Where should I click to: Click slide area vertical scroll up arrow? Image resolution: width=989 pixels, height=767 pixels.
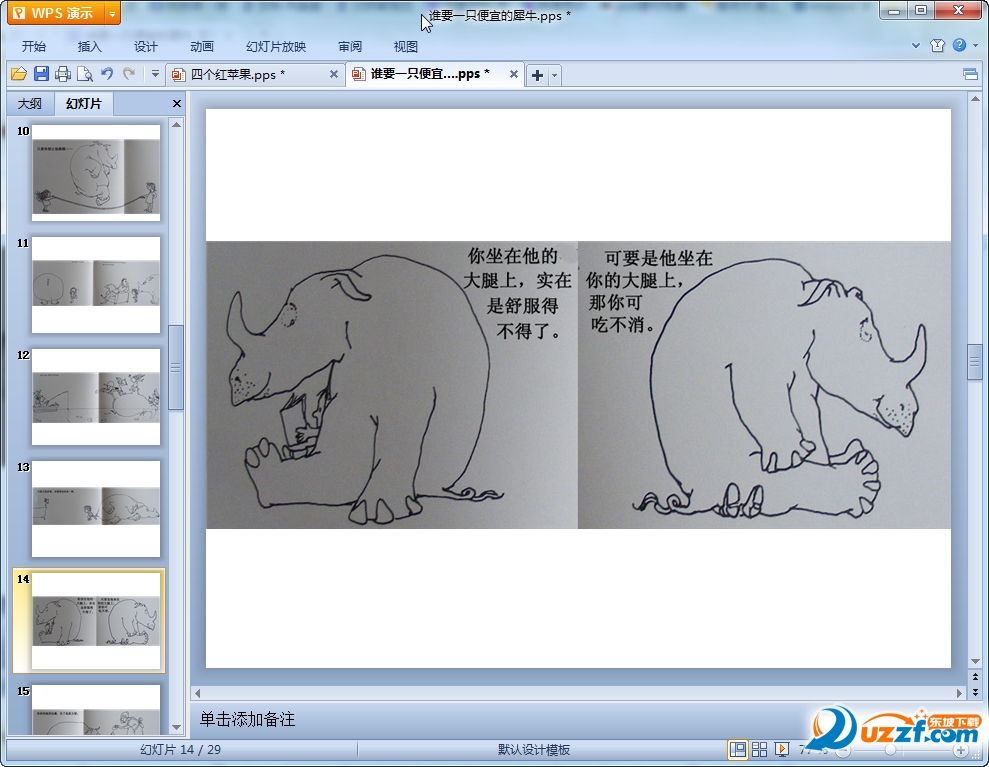[975, 99]
